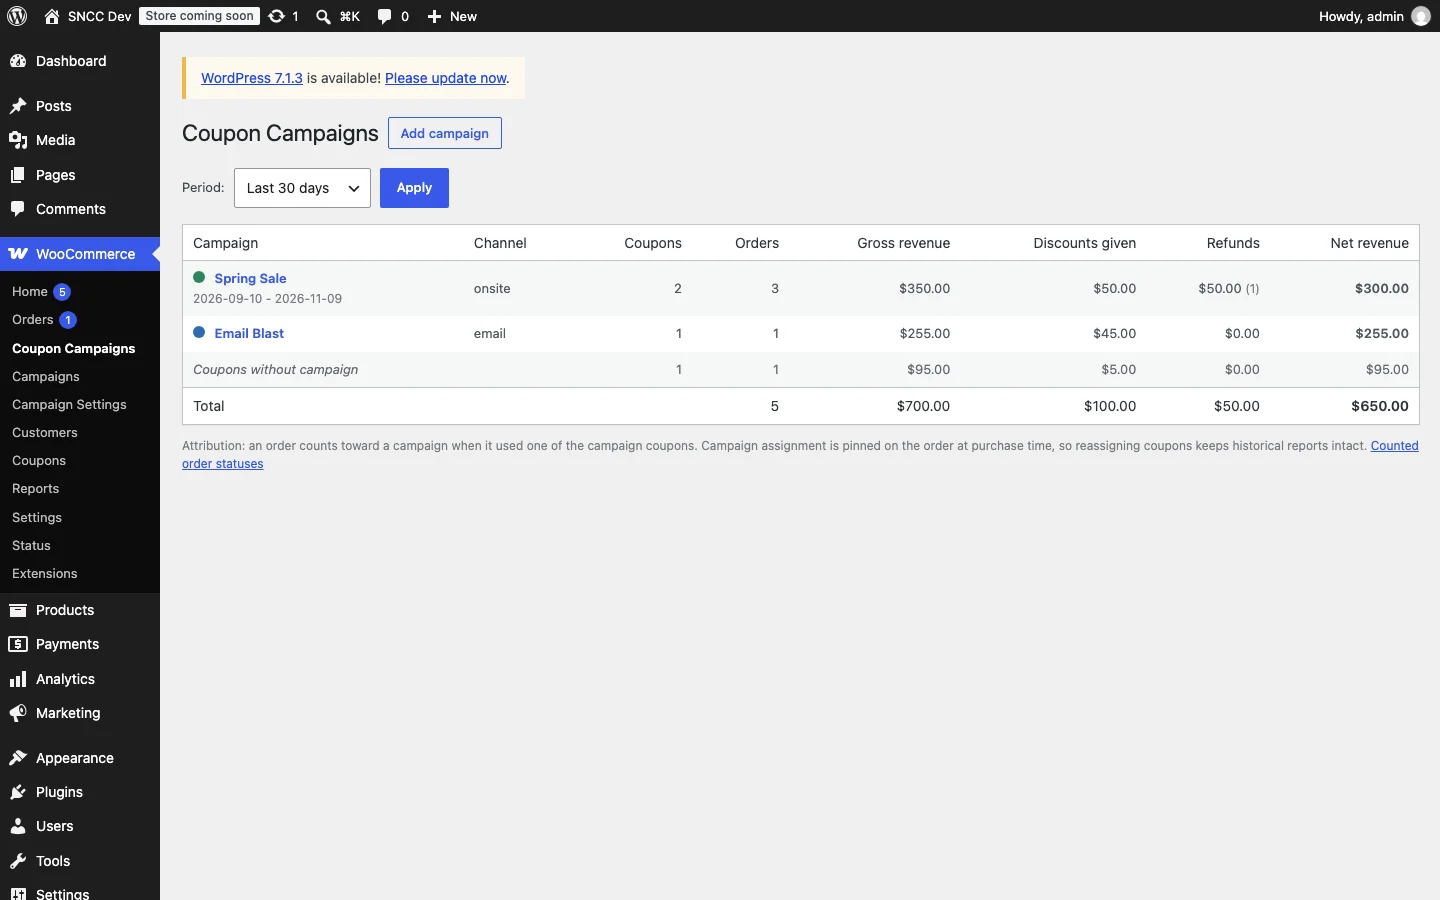Click the Coupons without campaign row label
The height and width of the screenshot is (900, 1440).
pyautogui.click(x=276, y=369)
